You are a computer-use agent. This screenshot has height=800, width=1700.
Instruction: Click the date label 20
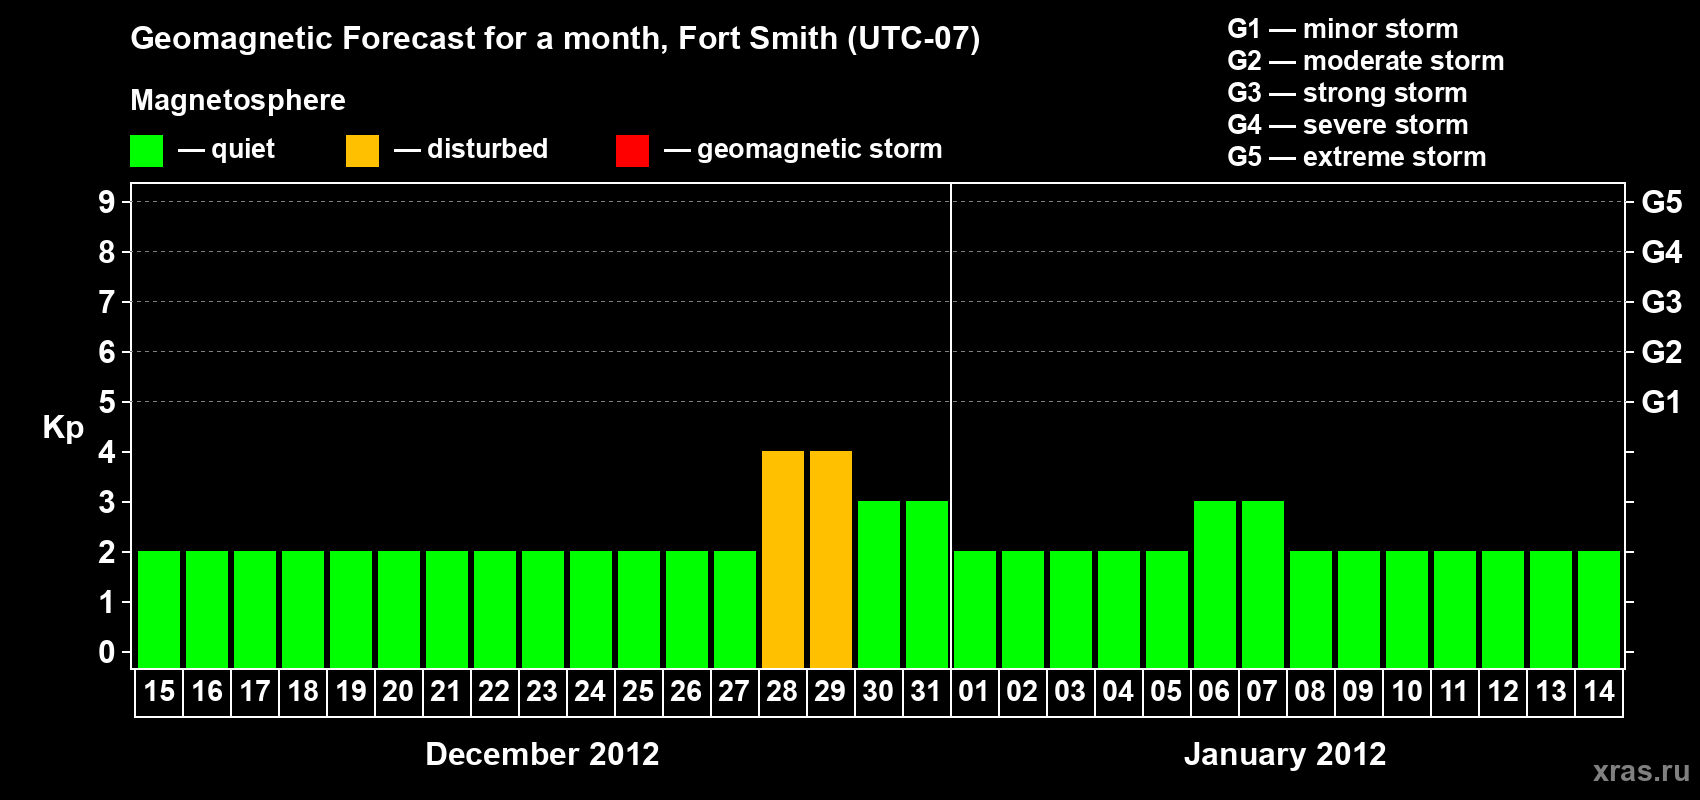398,691
